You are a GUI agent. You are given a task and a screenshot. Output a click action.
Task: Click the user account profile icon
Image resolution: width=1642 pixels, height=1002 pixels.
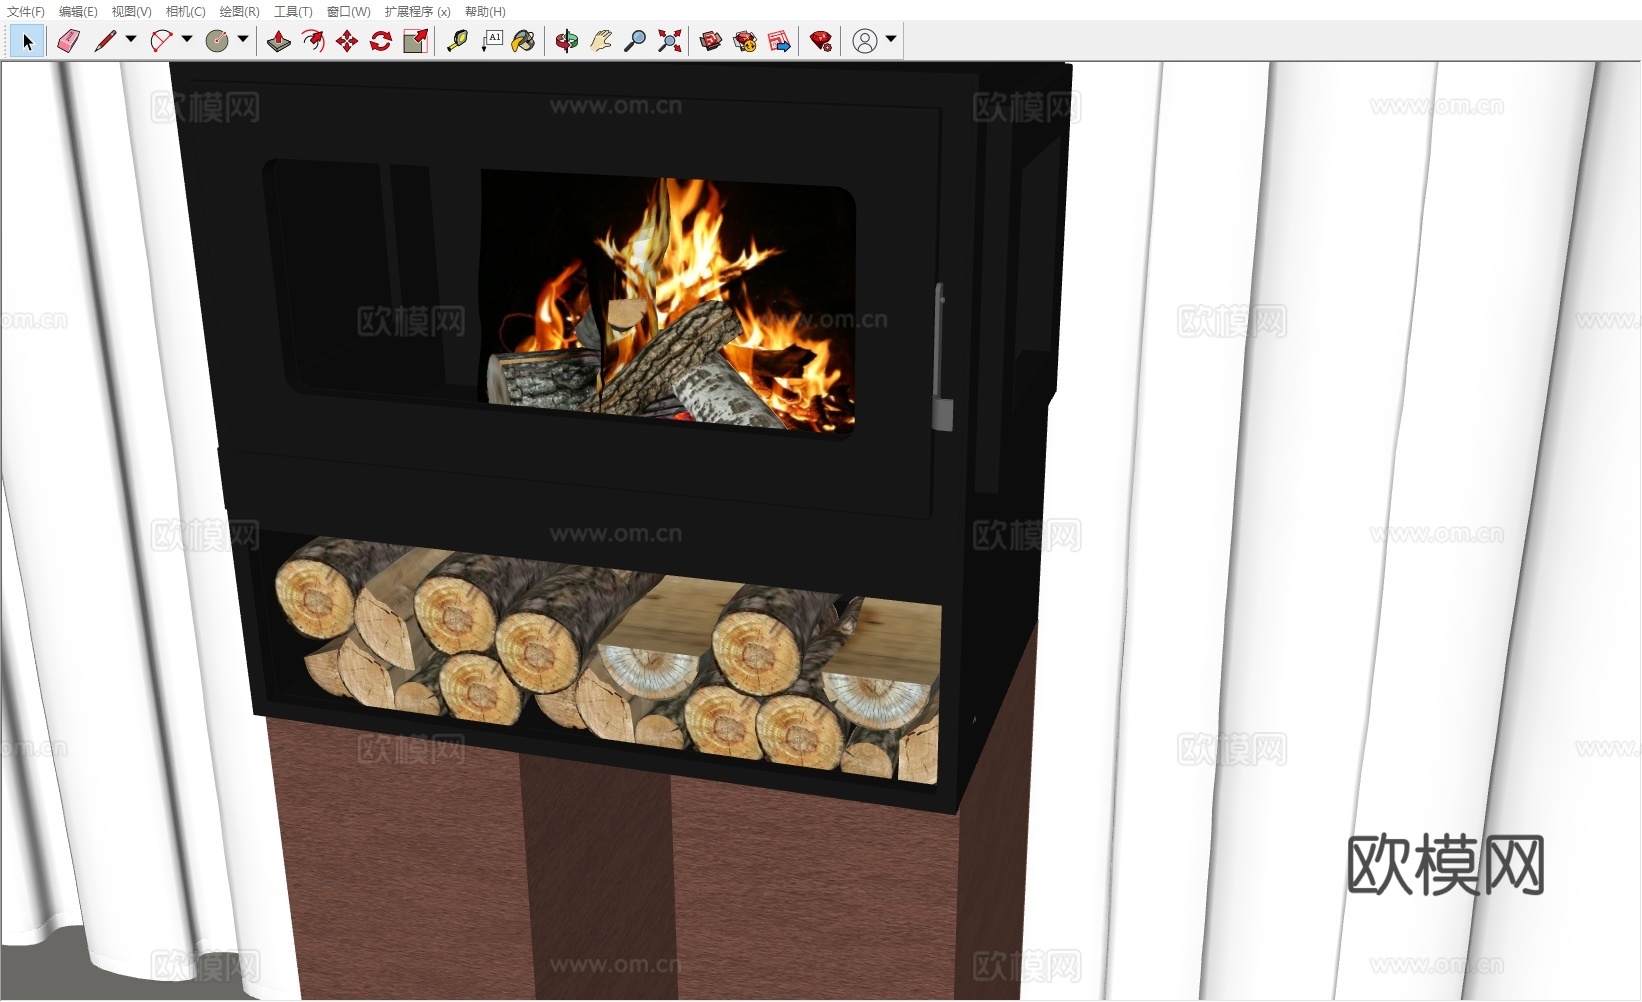coord(865,41)
